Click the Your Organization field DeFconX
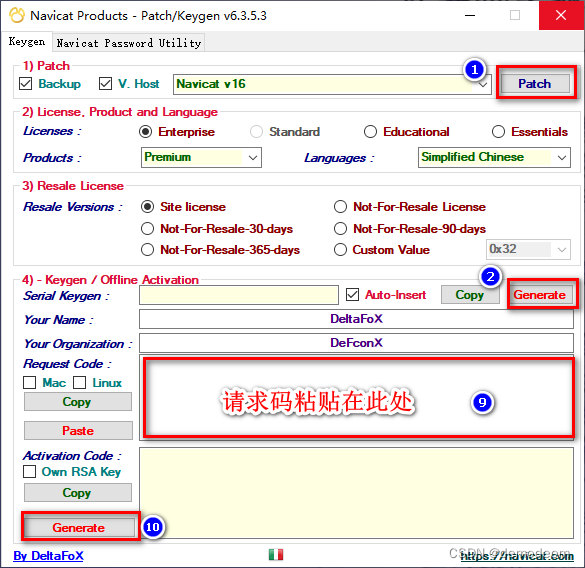Viewport: 585px width, 568px height. click(x=356, y=343)
